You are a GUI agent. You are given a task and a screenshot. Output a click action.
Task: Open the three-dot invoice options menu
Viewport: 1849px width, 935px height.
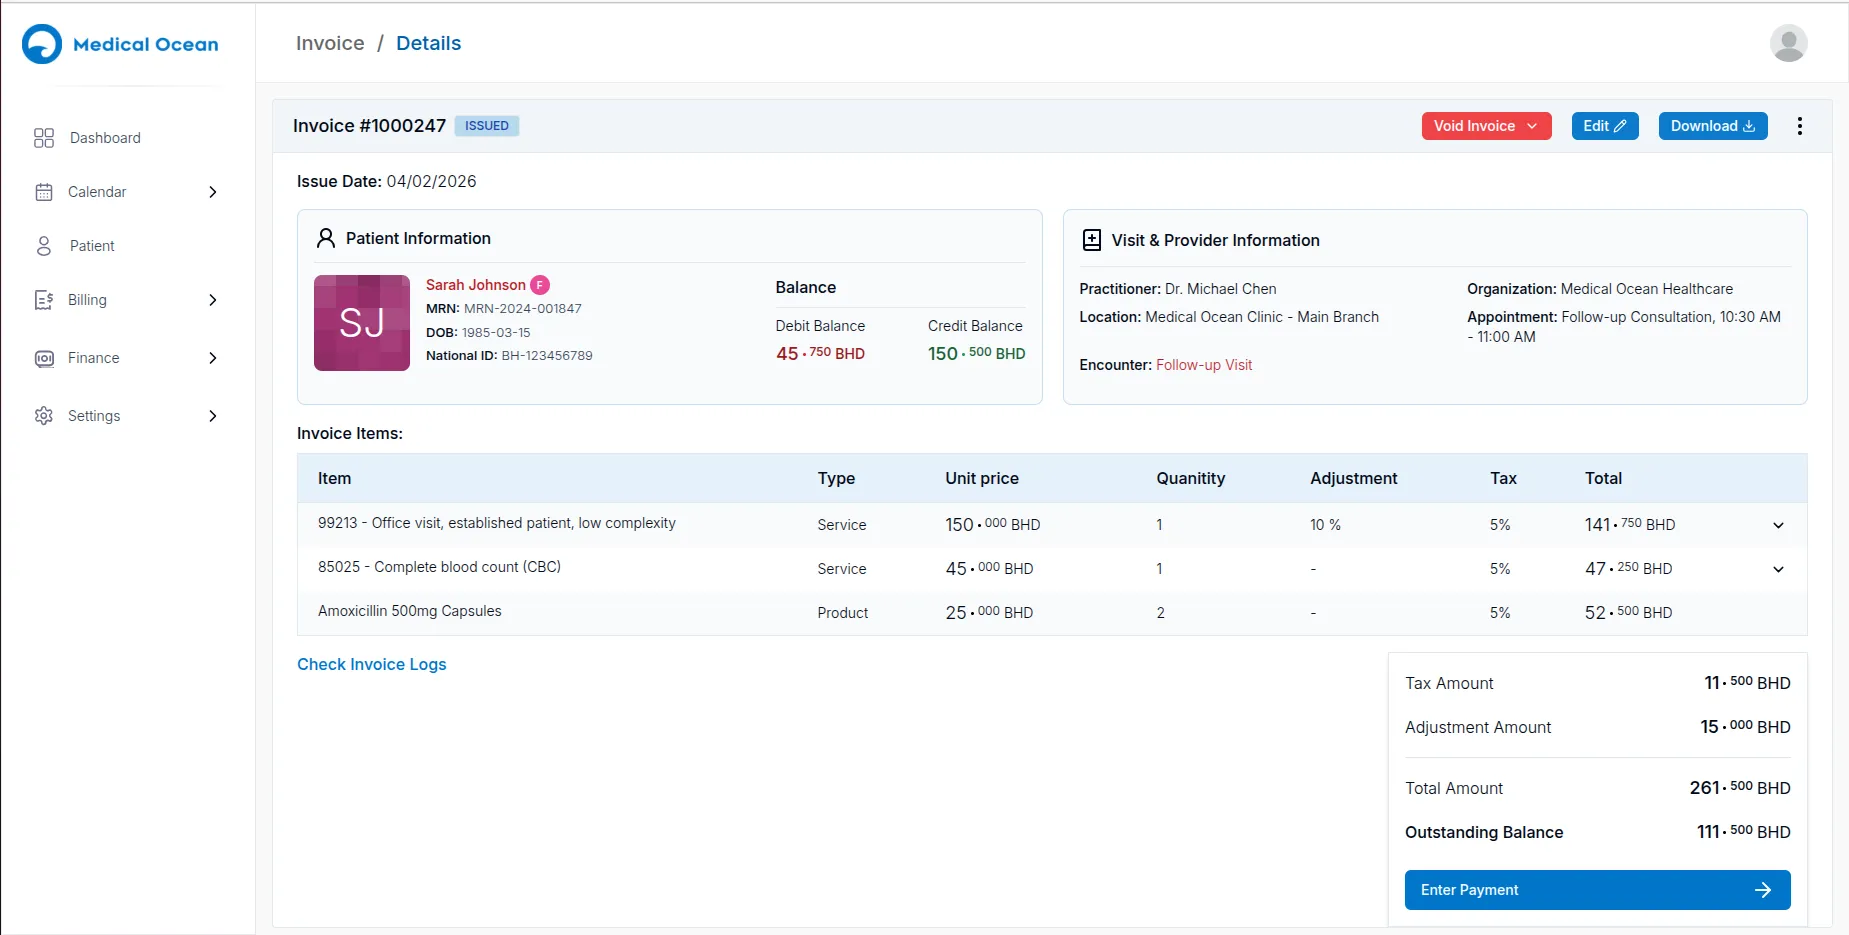[1799, 126]
